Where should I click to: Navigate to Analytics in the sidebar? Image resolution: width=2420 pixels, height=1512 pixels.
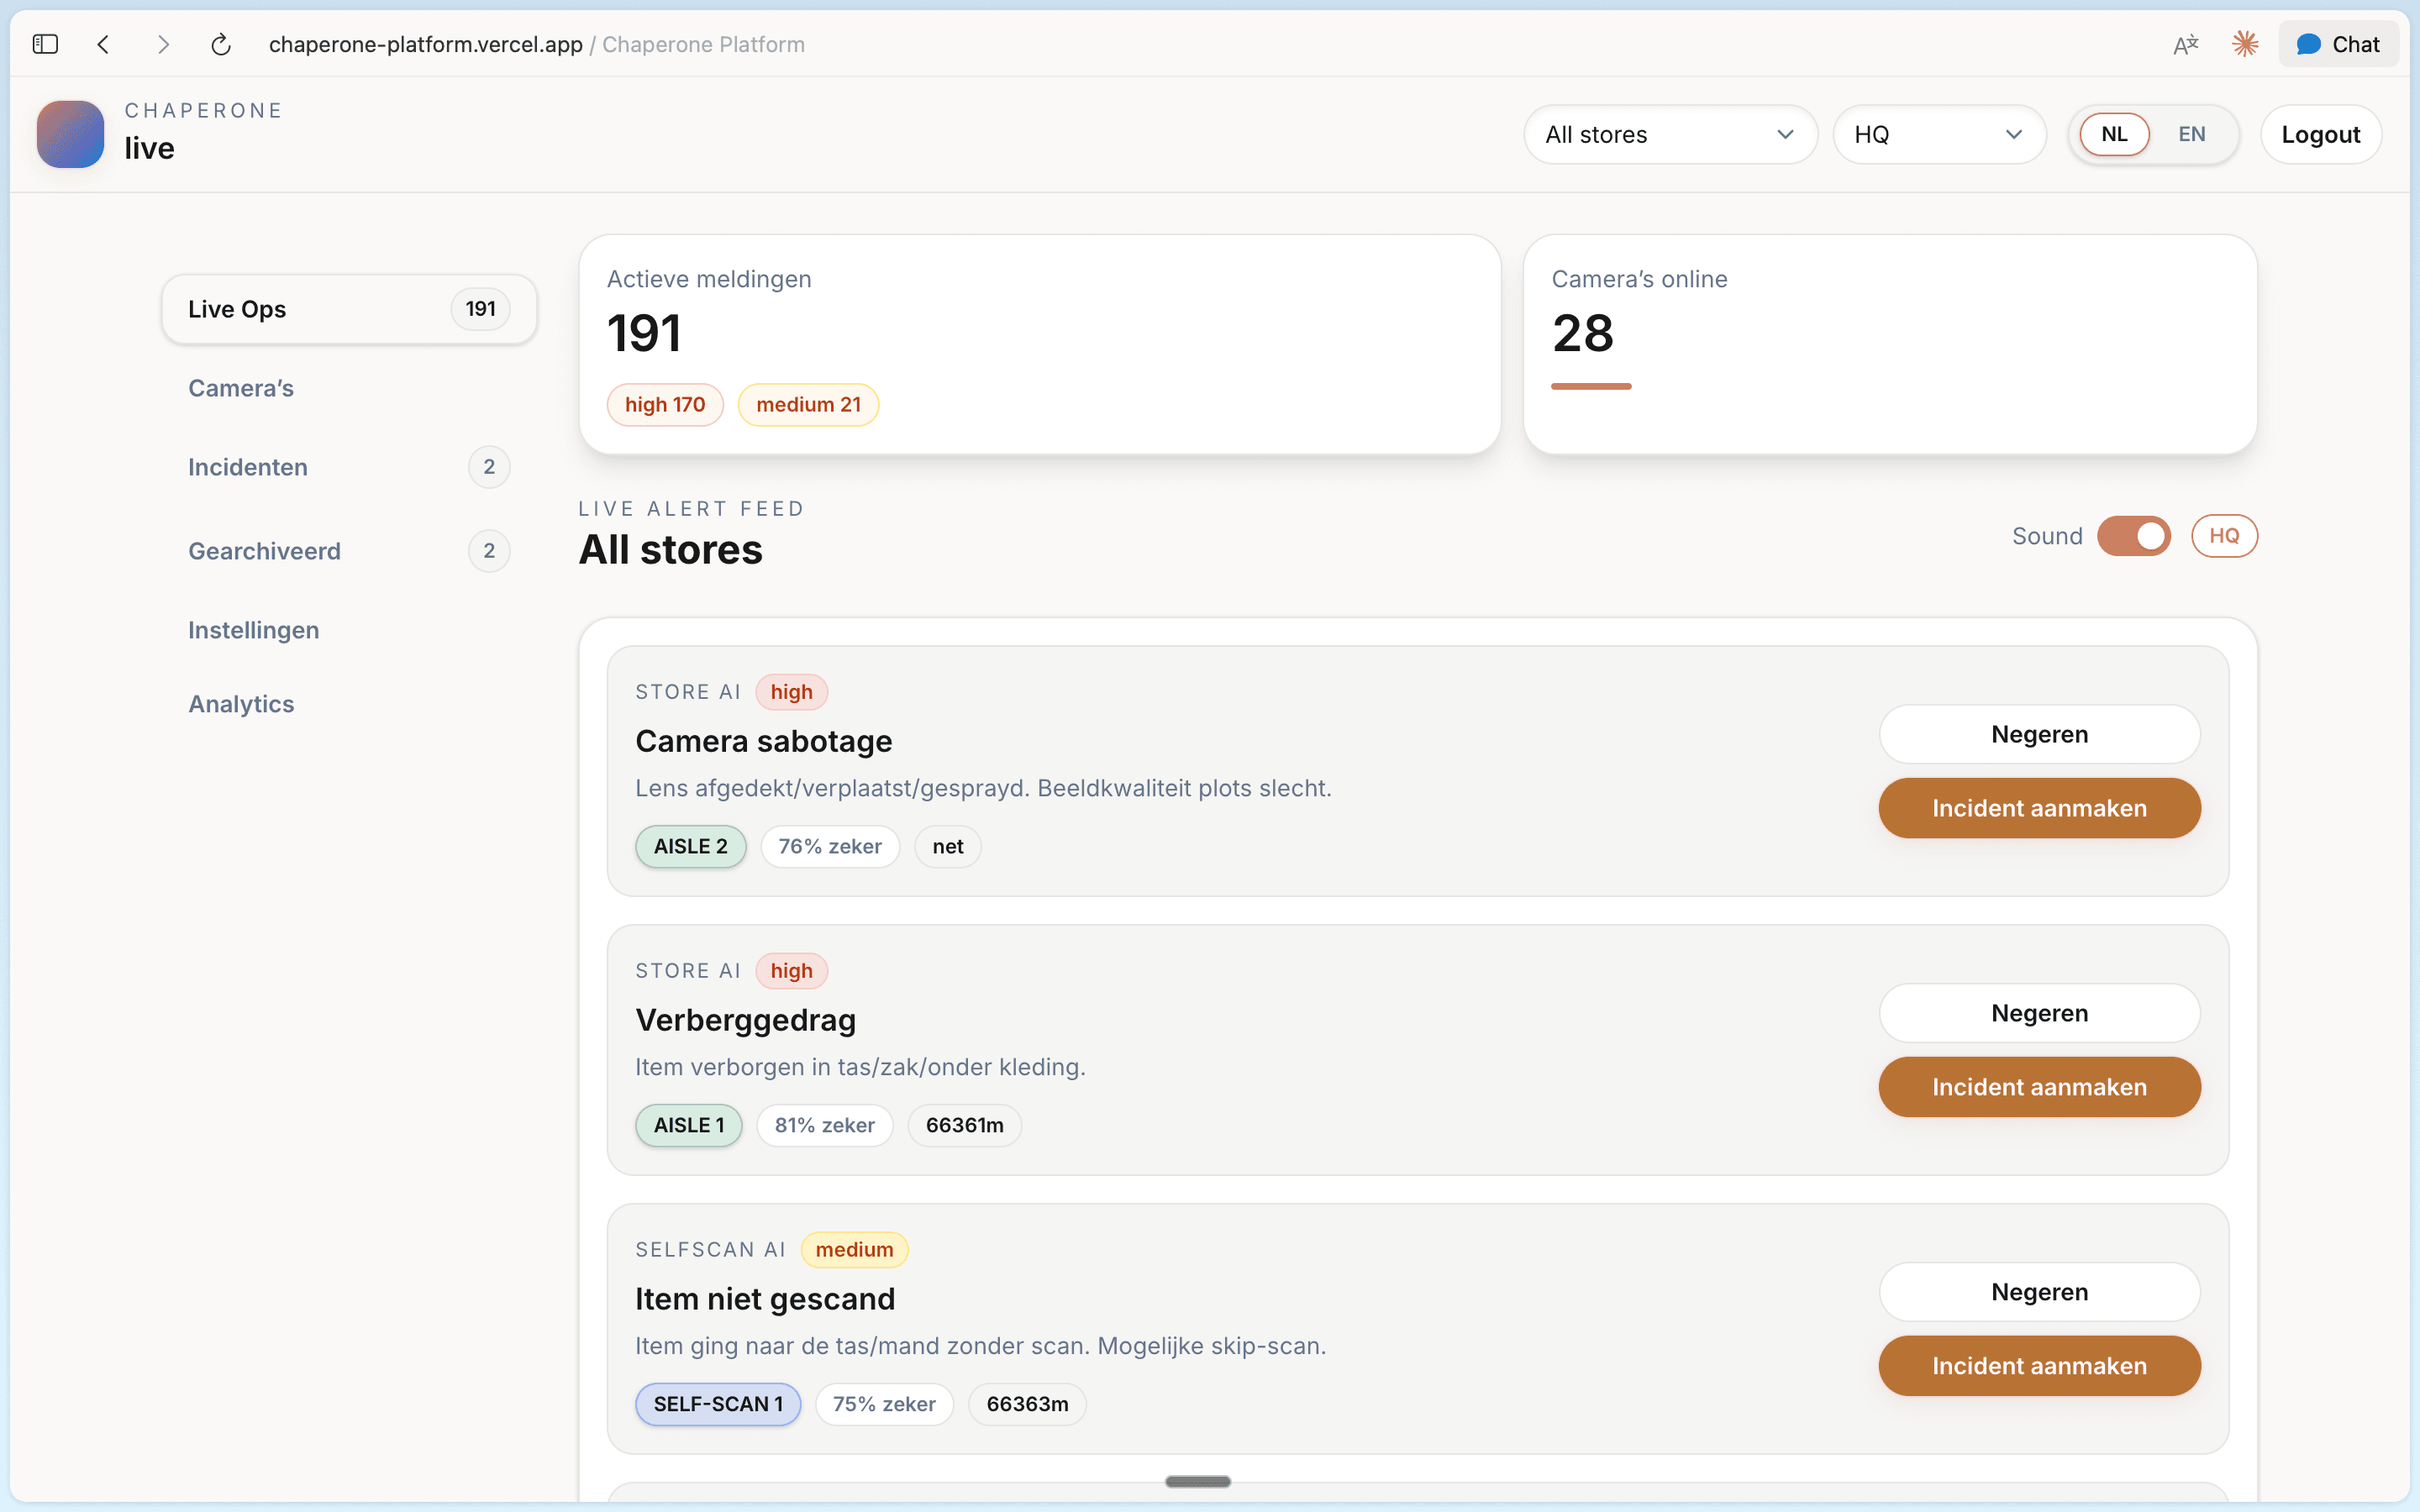pyautogui.click(x=241, y=703)
